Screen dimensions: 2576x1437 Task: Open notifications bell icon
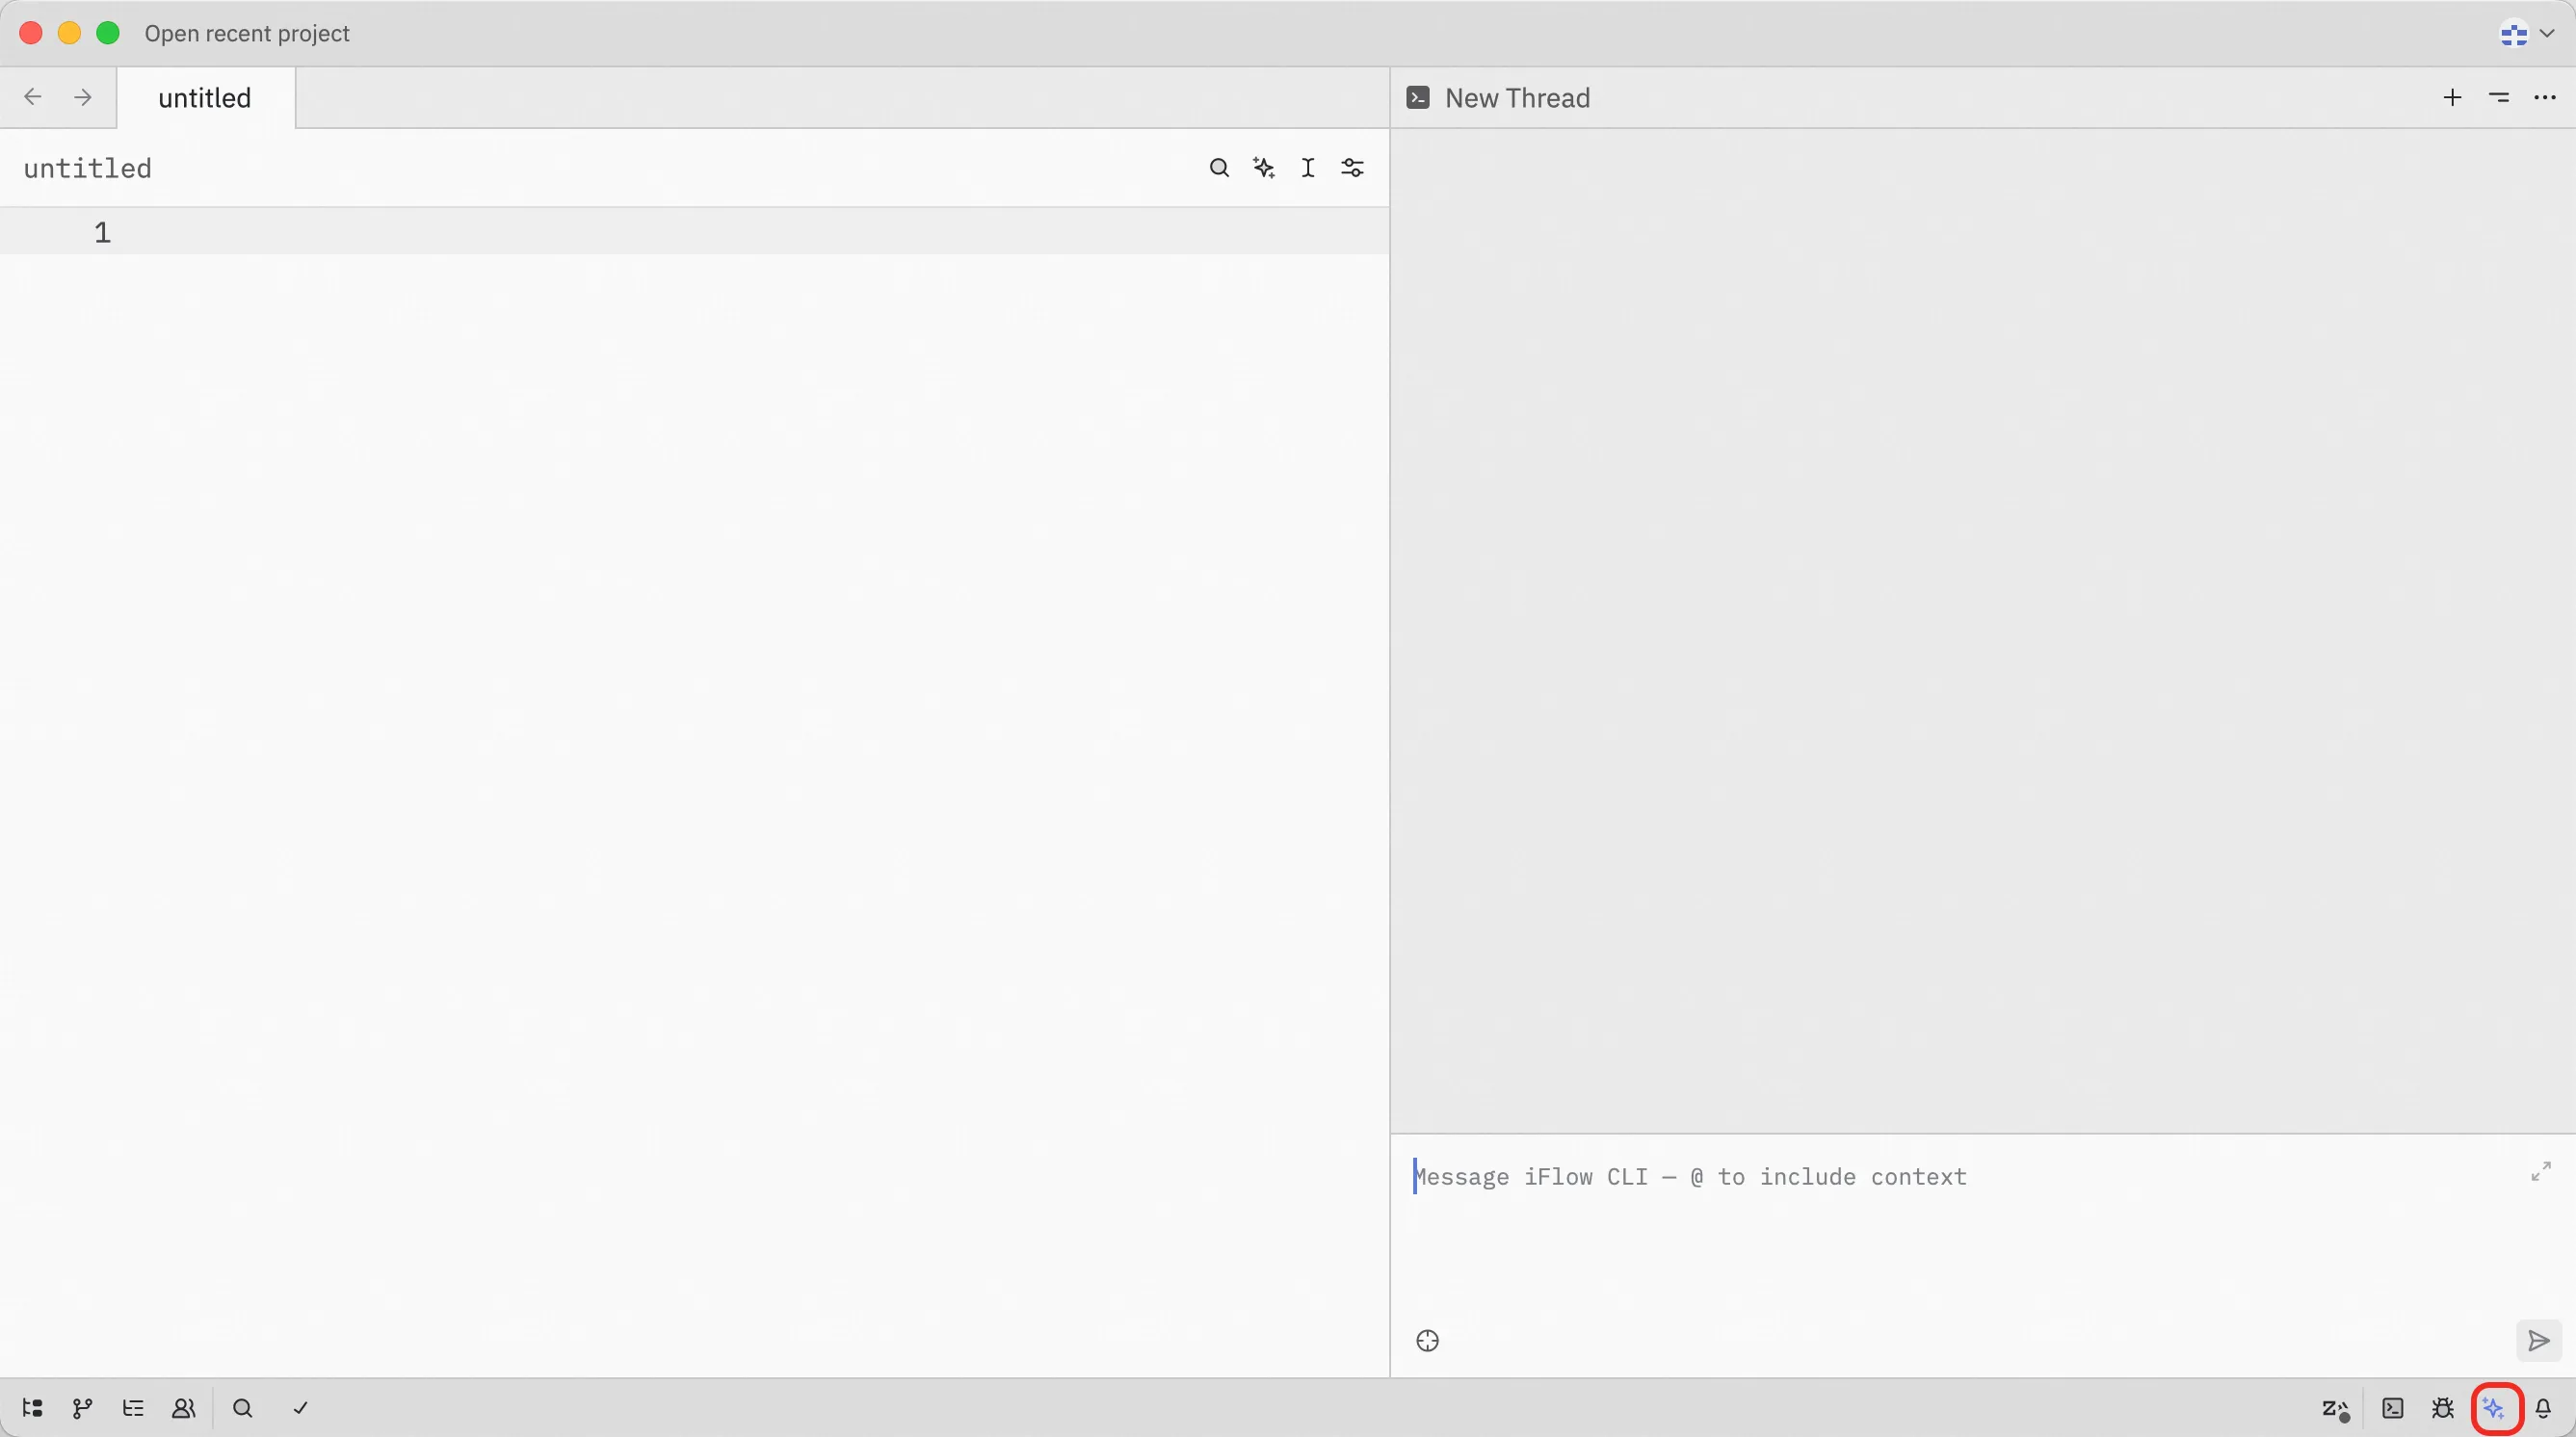pyautogui.click(x=2544, y=1408)
